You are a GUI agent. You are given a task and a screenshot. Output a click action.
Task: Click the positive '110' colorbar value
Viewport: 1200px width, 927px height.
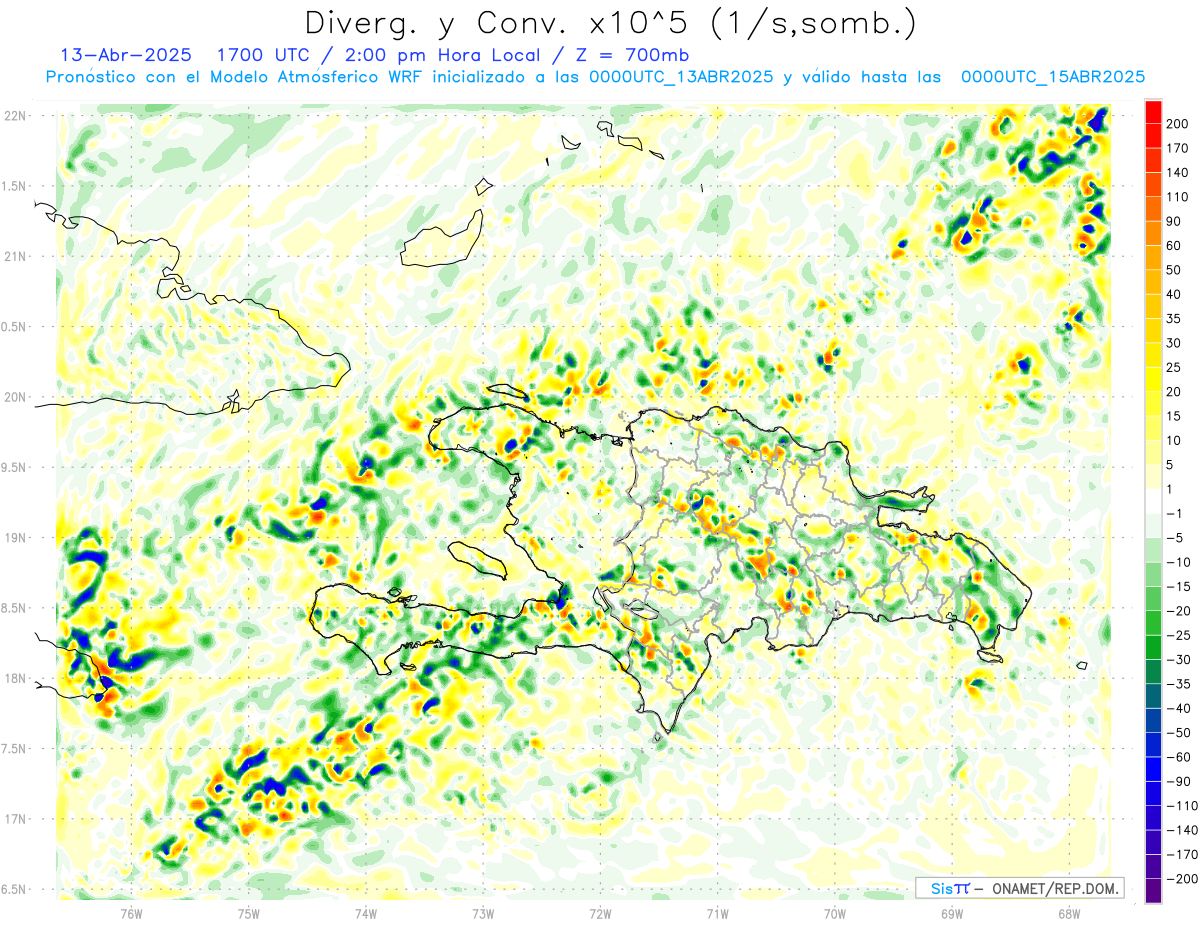[x=1180, y=197]
